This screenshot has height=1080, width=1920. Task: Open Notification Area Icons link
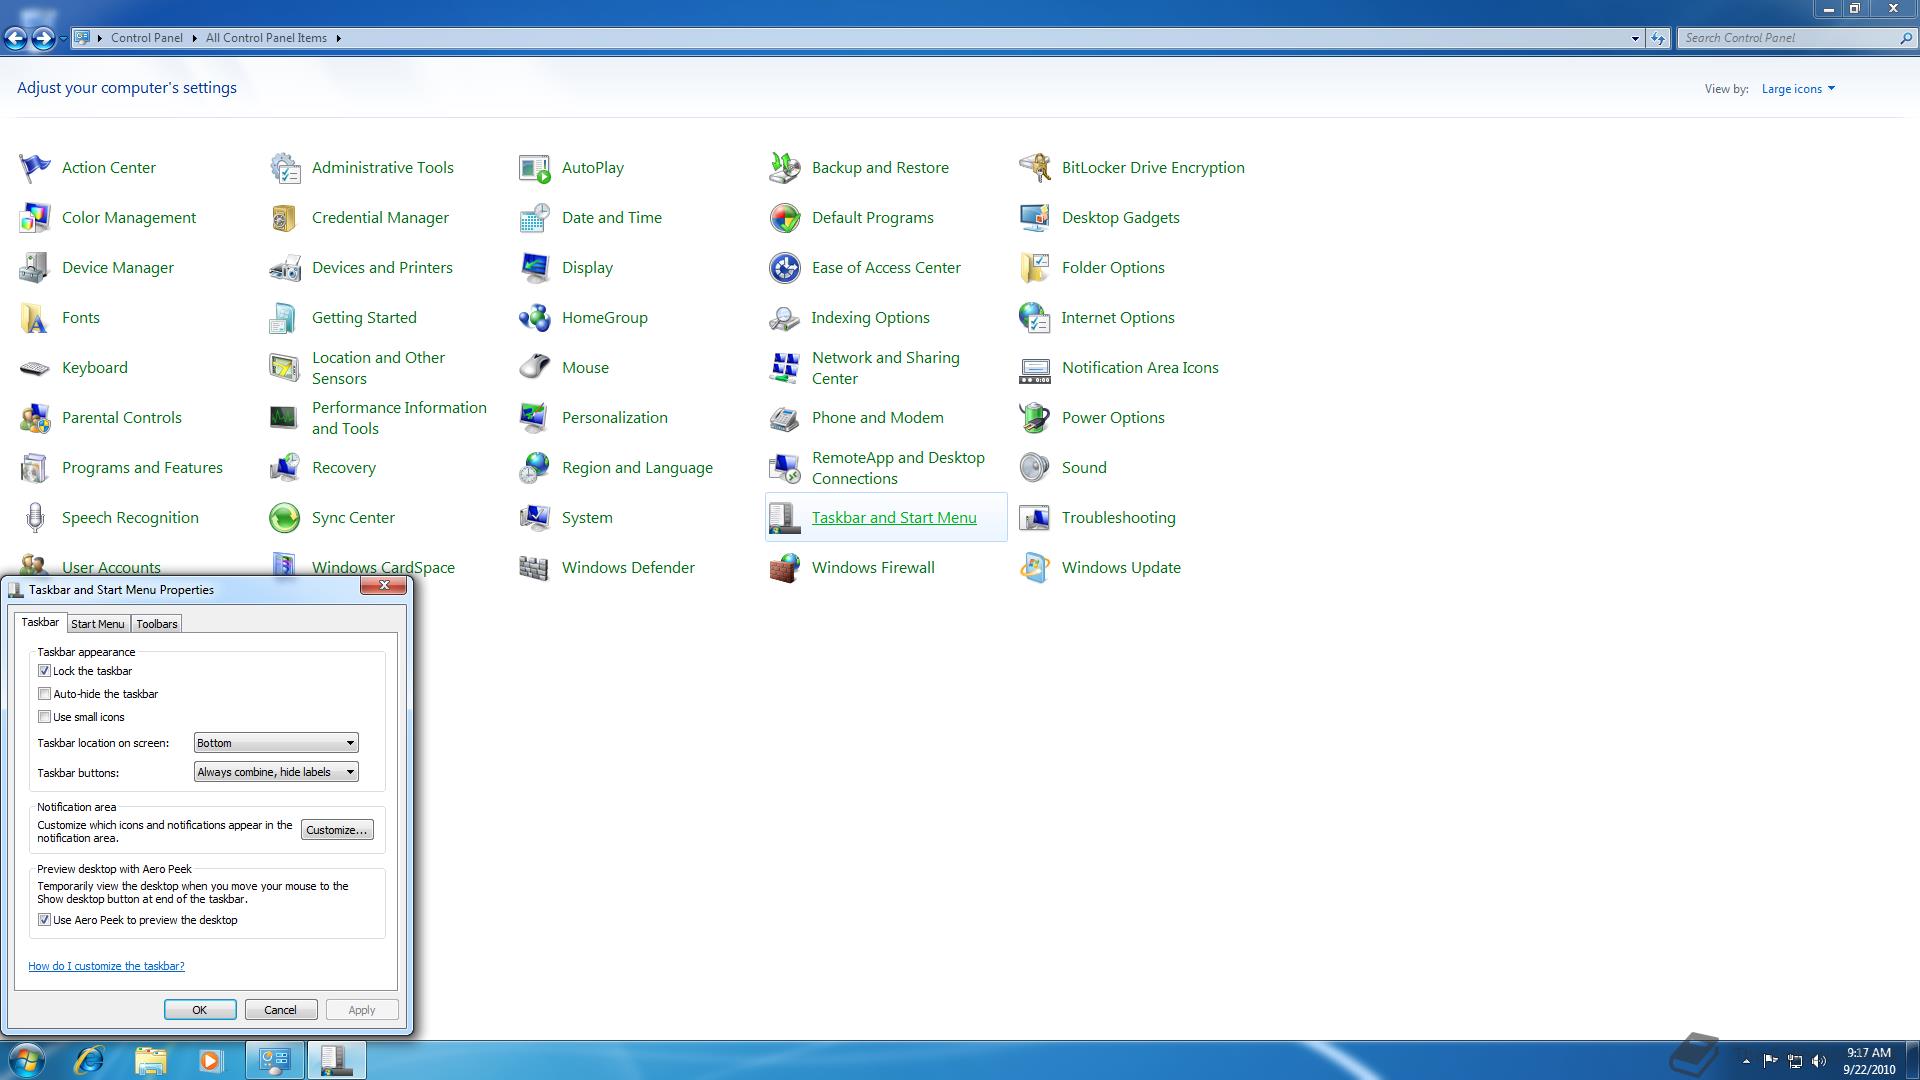pos(1140,367)
